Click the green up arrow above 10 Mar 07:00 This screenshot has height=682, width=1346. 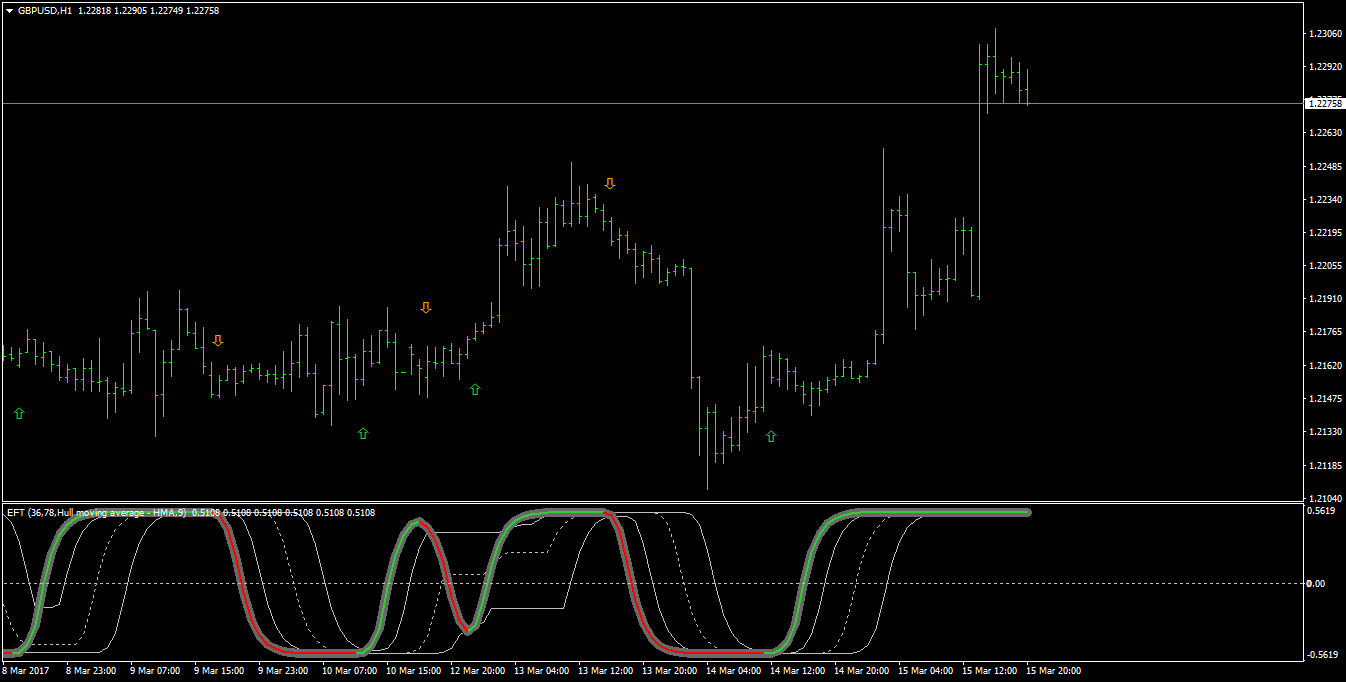coord(363,433)
